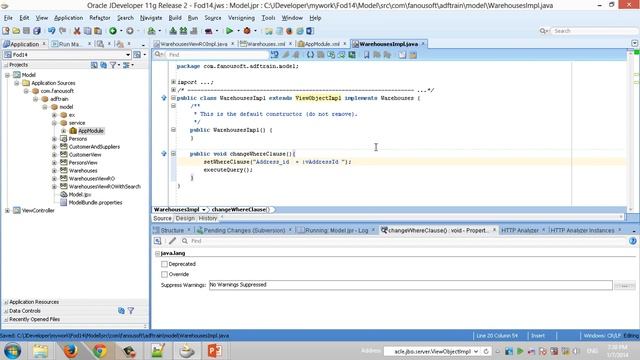Screen dimensions: 640x360
Task: Collapse the Model project node
Action: [7, 75]
